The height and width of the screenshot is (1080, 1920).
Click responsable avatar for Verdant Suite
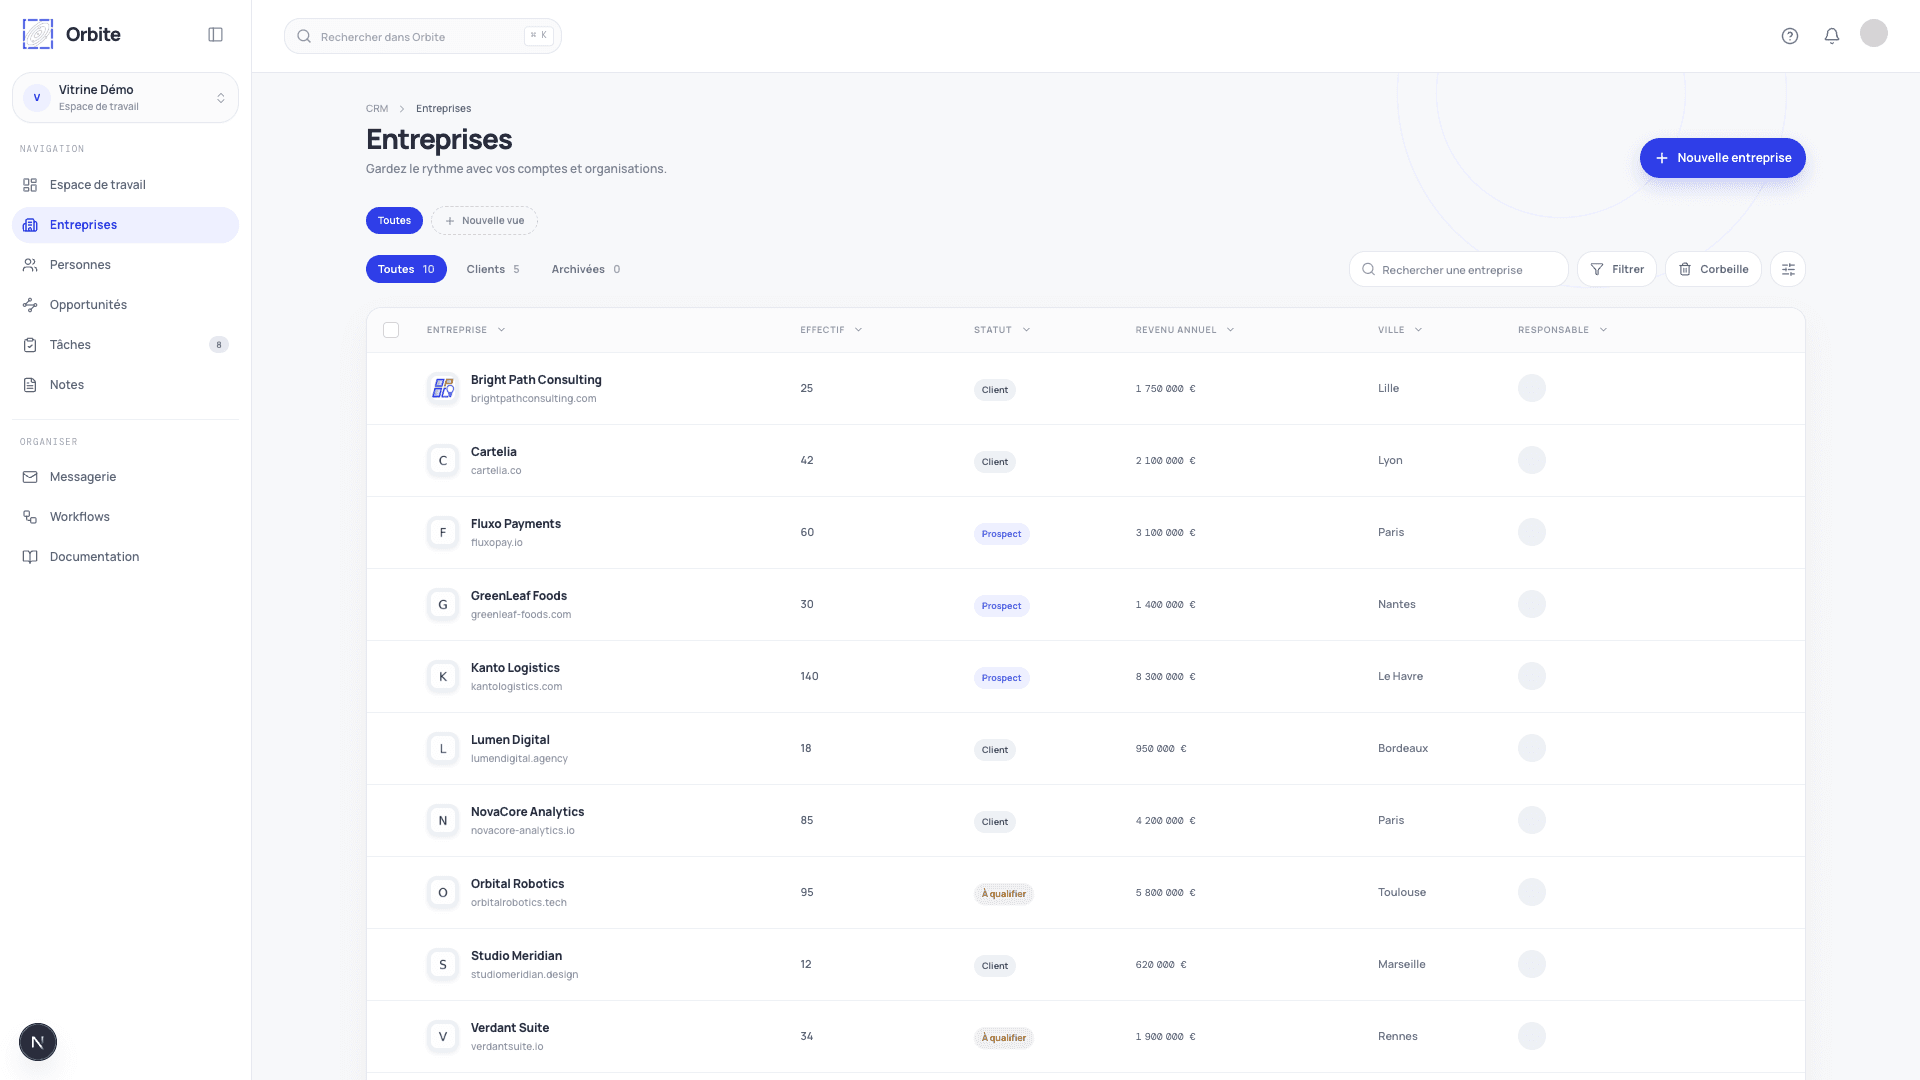point(1532,1036)
